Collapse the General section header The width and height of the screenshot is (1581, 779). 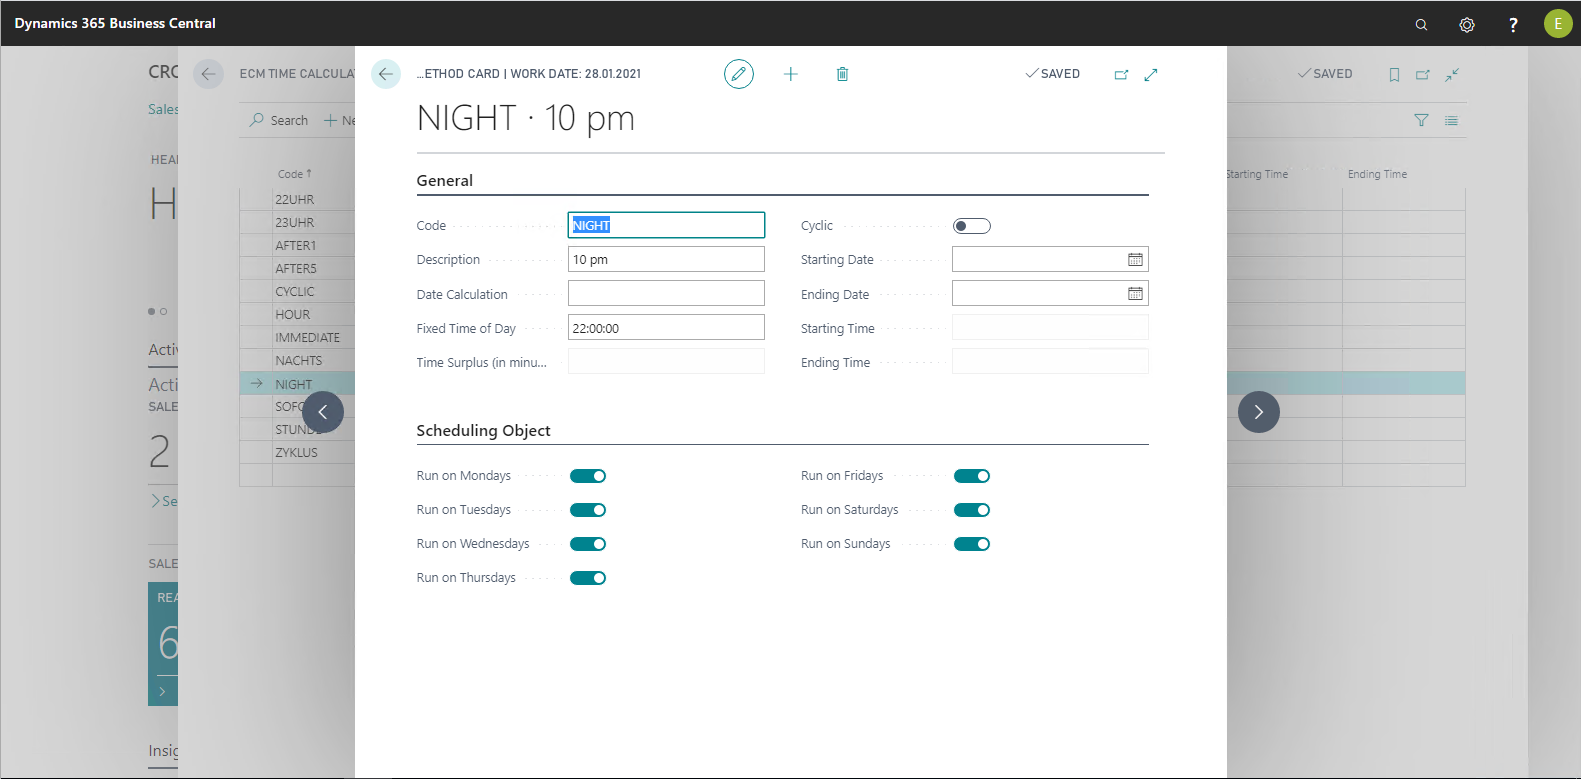(445, 181)
